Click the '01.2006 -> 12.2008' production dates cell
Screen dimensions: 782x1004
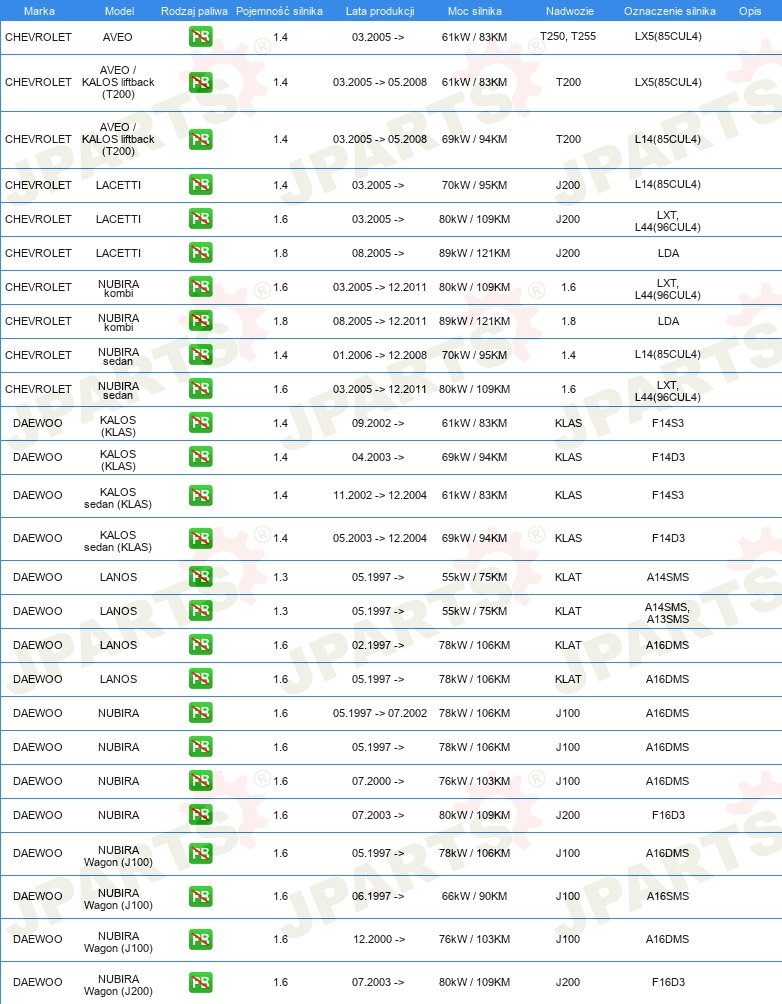pyautogui.click(x=380, y=355)
